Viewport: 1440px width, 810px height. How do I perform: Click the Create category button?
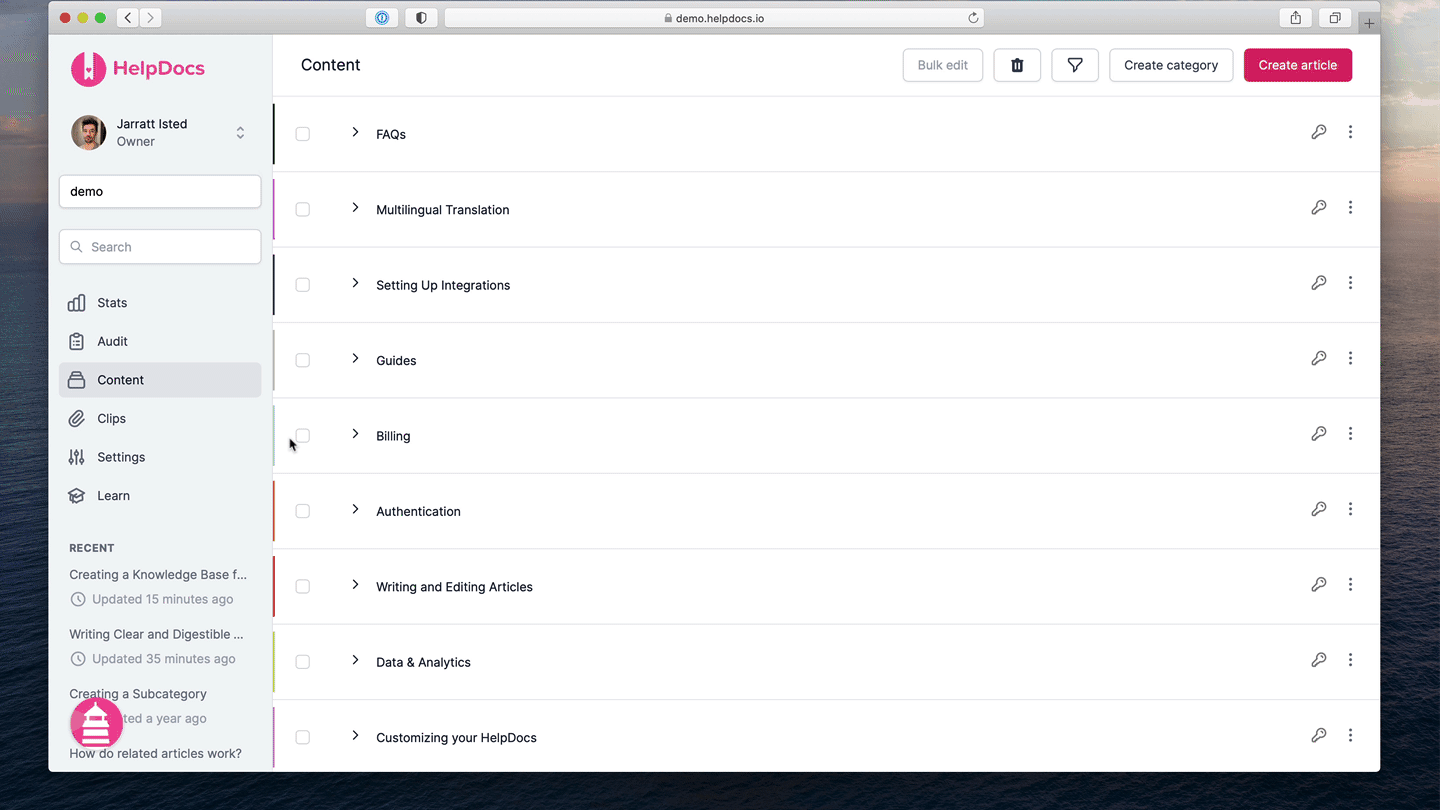(x=1171, y=65)
